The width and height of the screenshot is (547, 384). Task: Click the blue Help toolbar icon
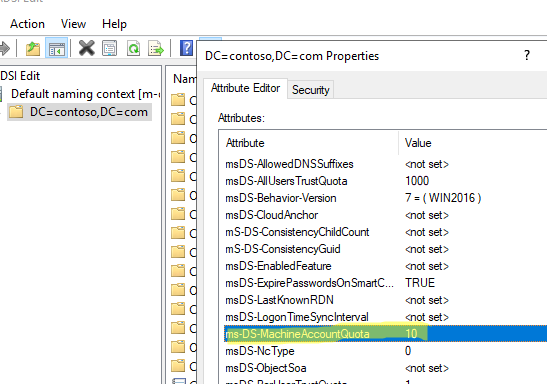click(186, 48)
